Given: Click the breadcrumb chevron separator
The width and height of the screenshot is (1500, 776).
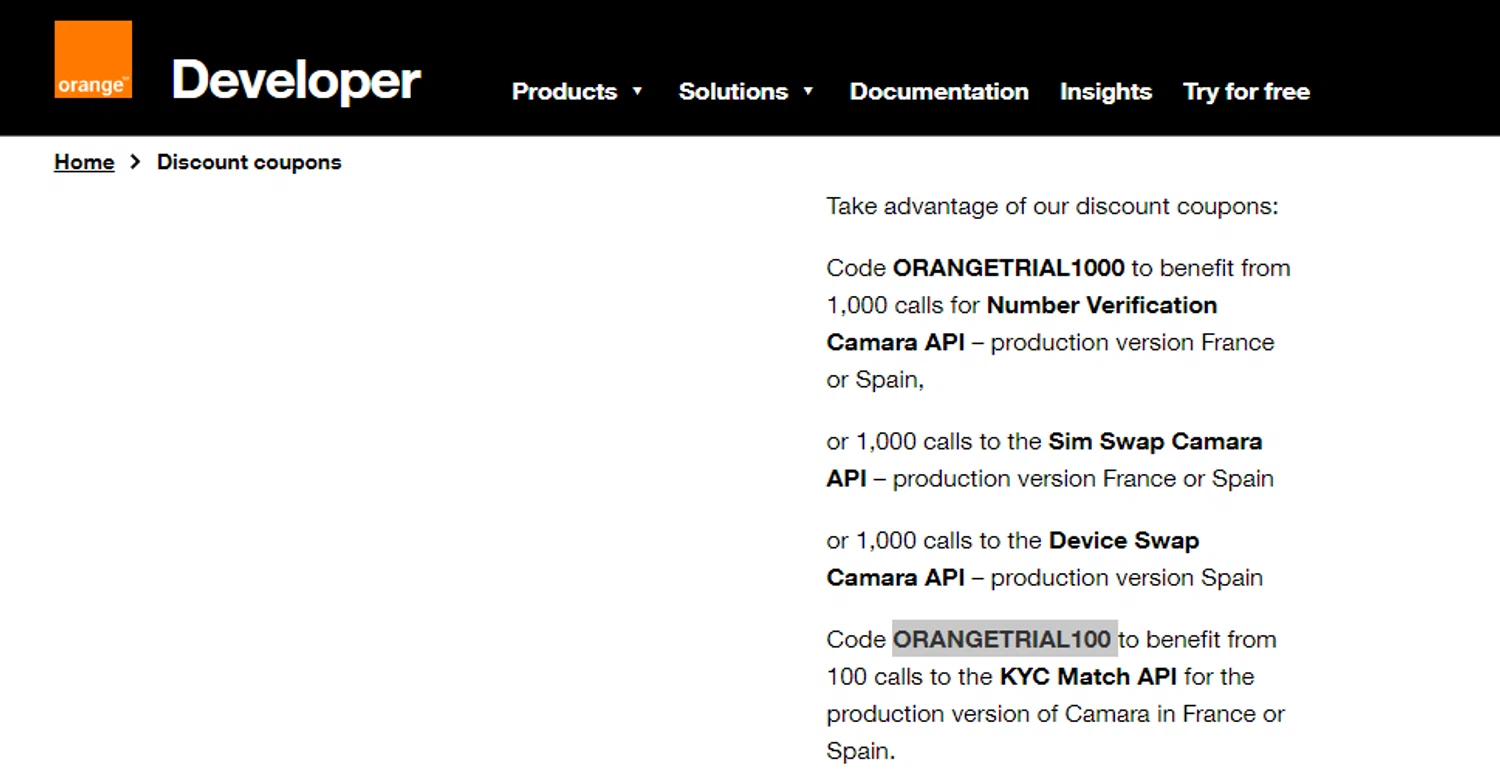Looking at the screenshot, I should [x=135, y=162].
